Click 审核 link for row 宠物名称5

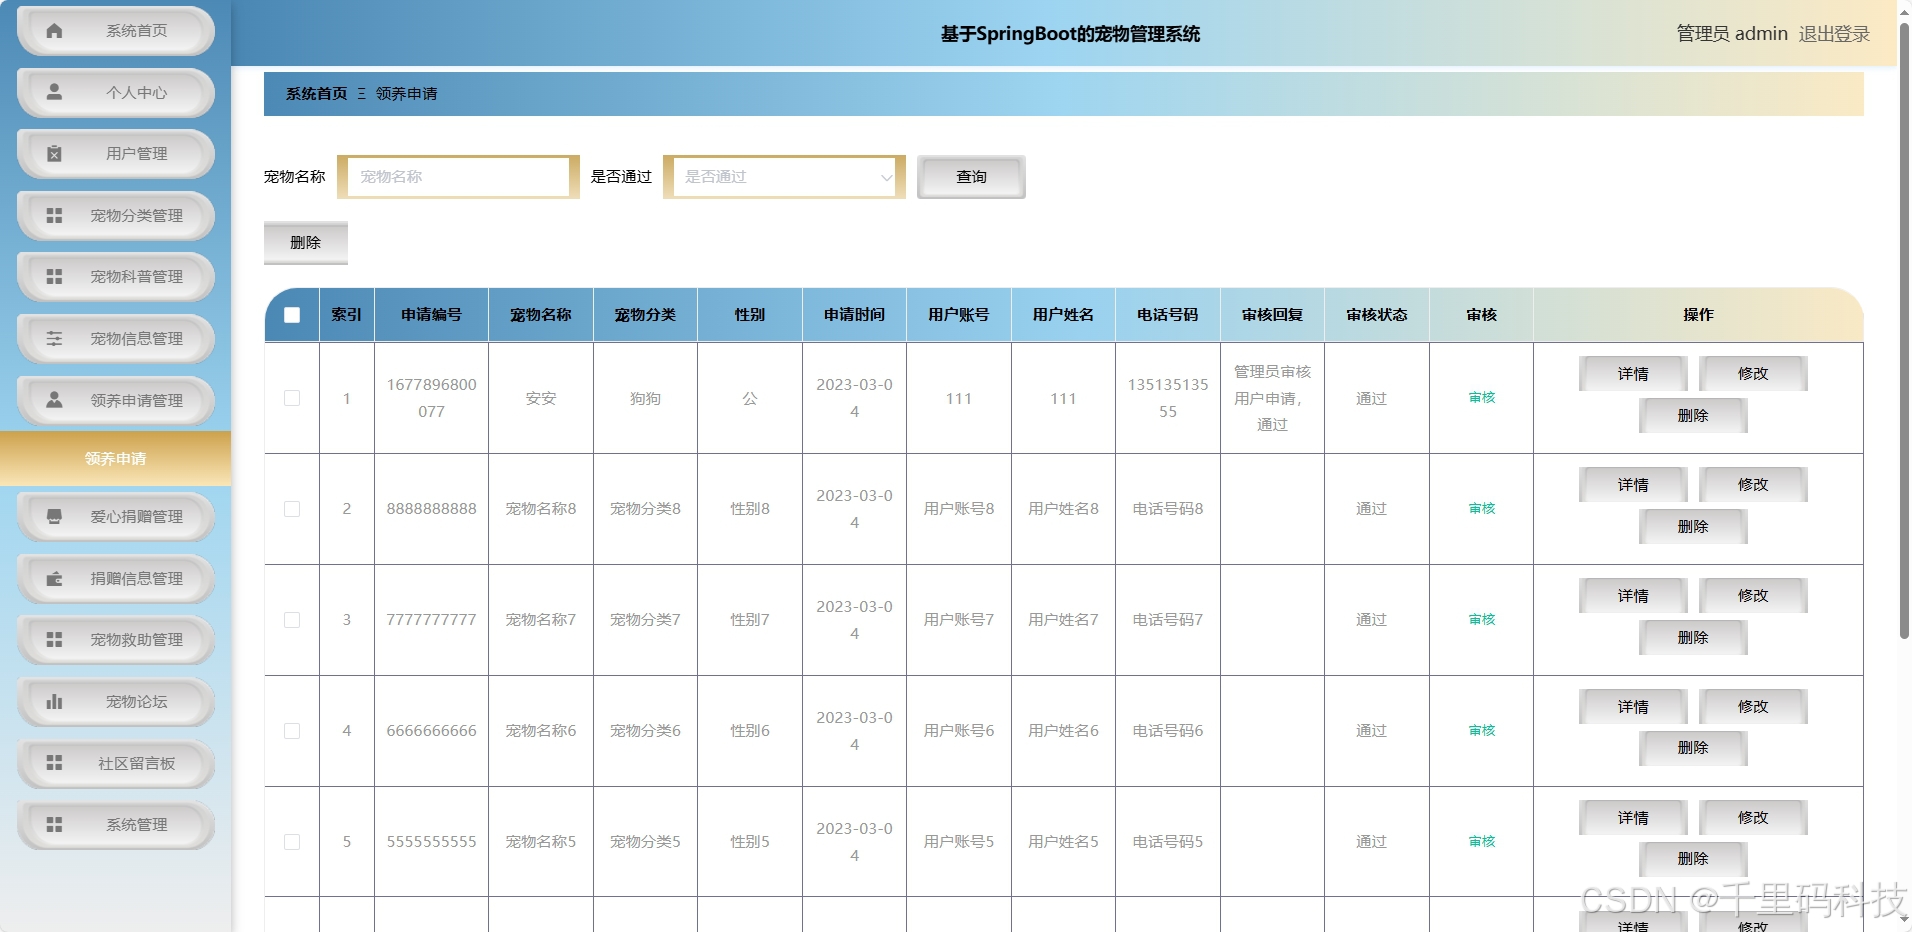point(1482,842)
